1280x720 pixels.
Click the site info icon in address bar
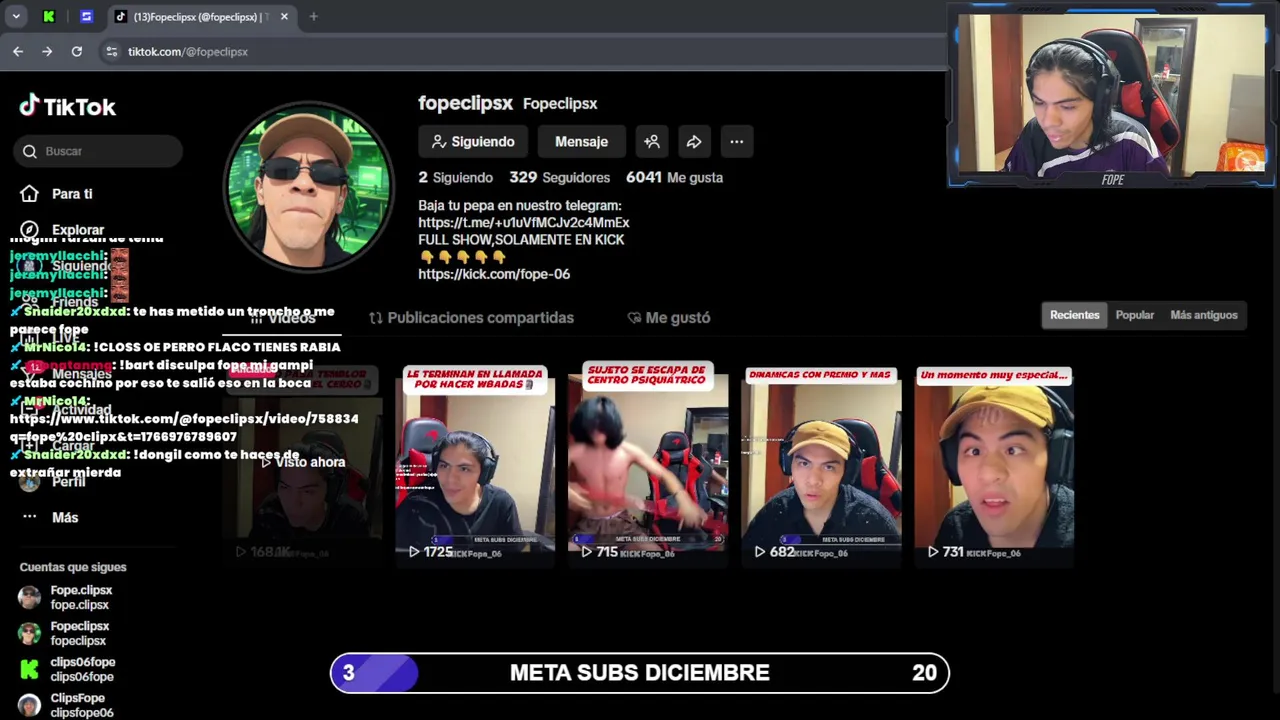click(111, 51)
